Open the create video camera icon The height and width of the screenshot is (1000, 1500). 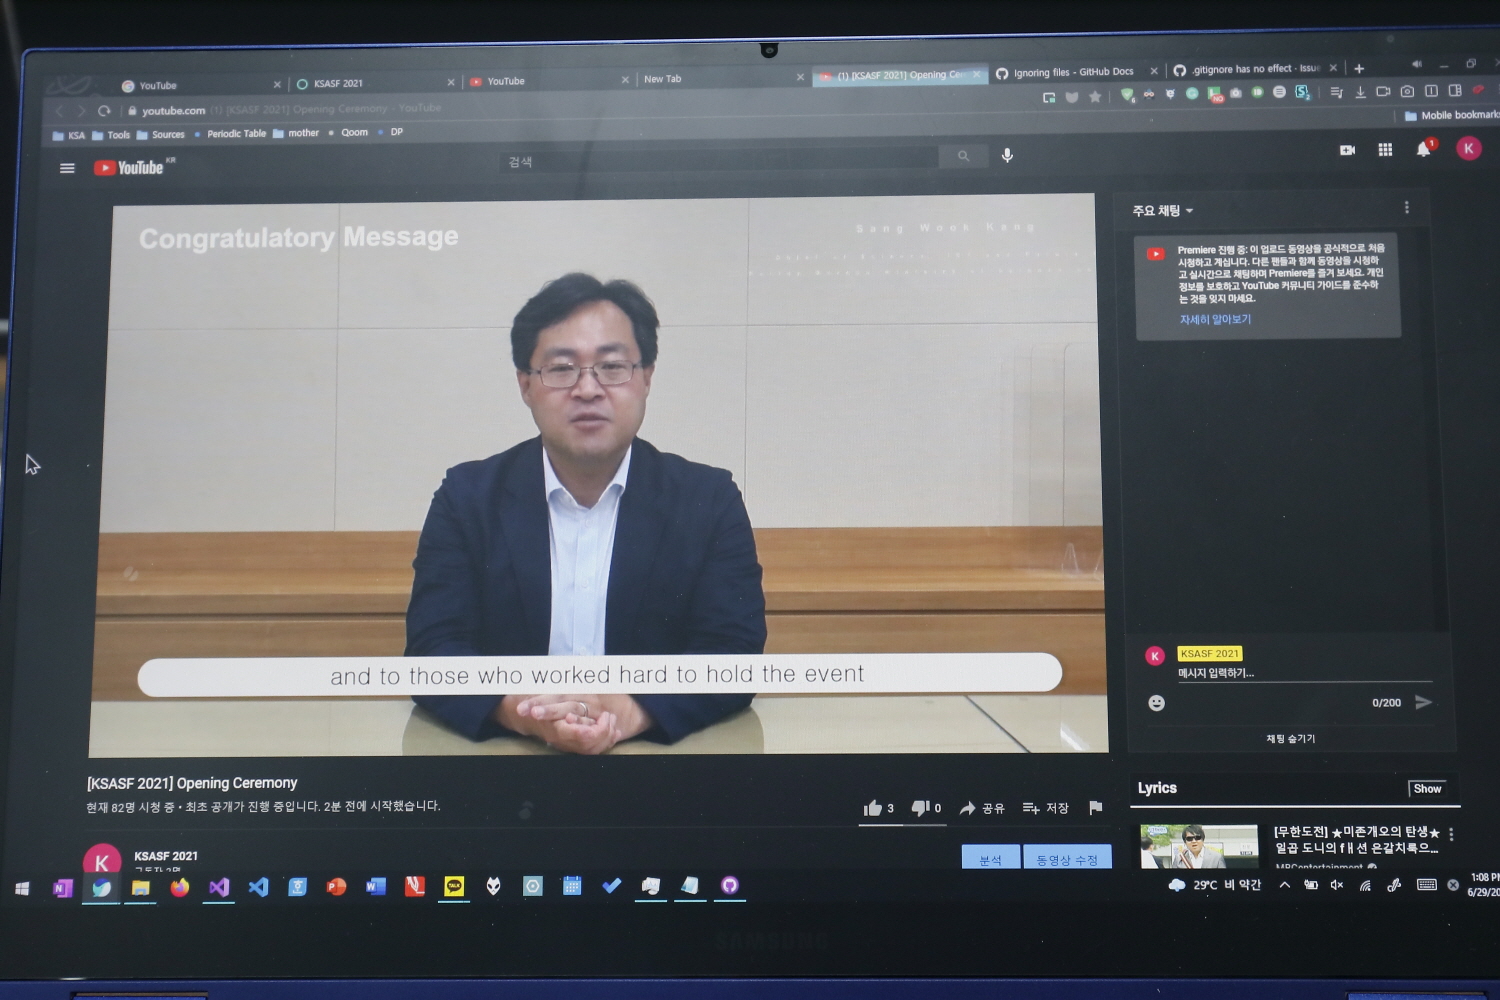1347,150
